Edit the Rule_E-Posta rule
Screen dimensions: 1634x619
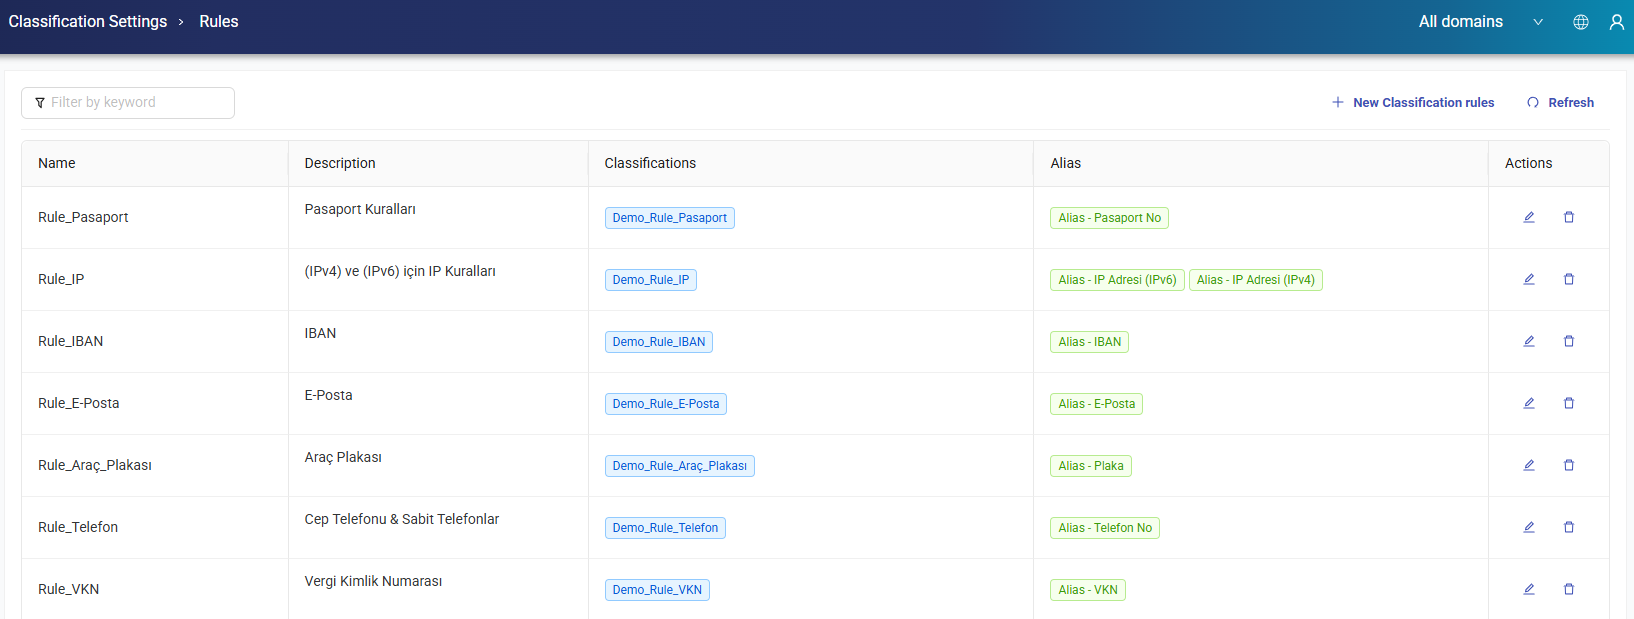point(1528,403)
